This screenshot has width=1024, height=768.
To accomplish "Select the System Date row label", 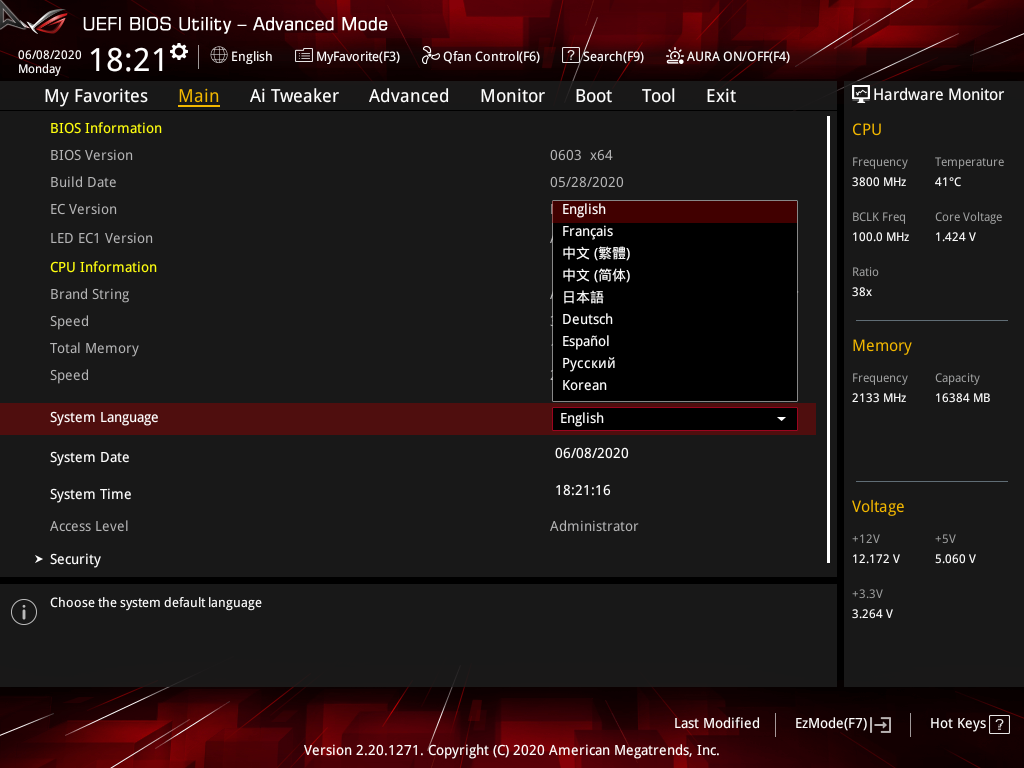I will click(89, 457).
